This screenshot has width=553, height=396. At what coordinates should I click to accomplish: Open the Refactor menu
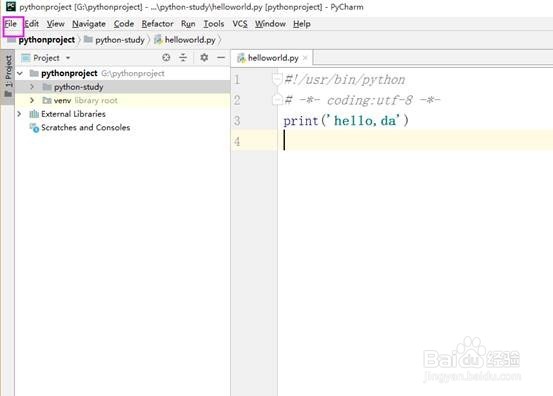click(157, 24)
